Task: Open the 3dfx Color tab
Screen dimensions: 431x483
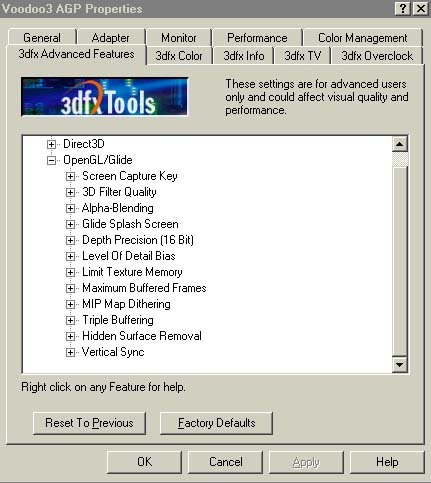Action: coord(179,56)
